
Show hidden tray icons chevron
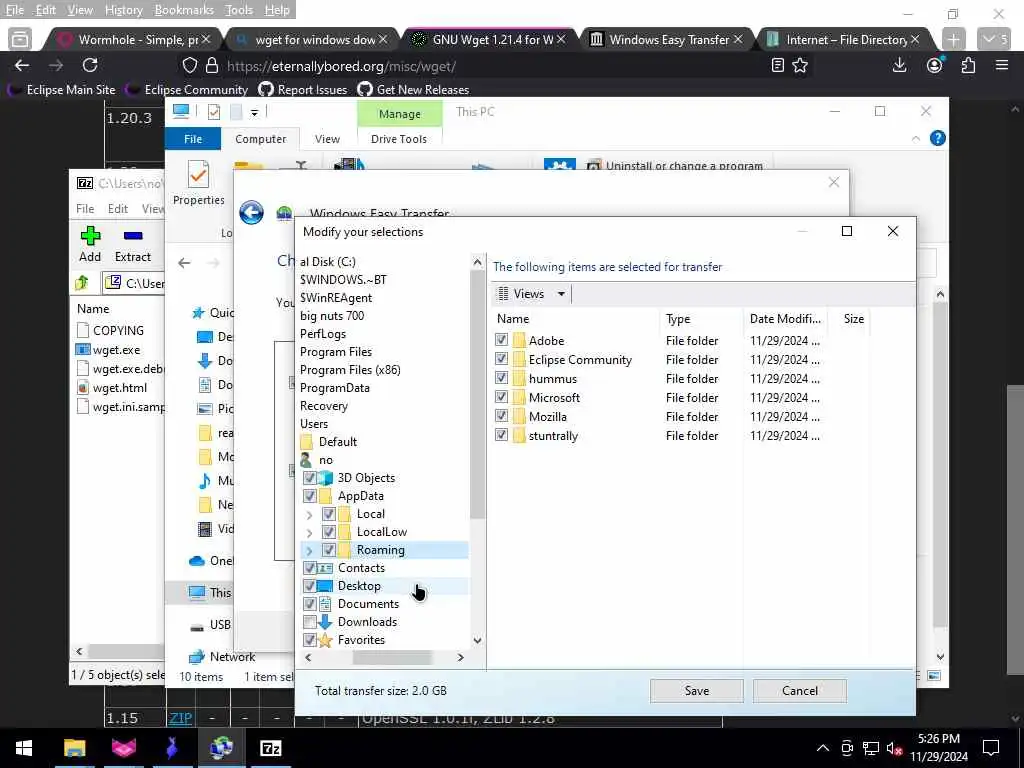click(x=823, y=748)
